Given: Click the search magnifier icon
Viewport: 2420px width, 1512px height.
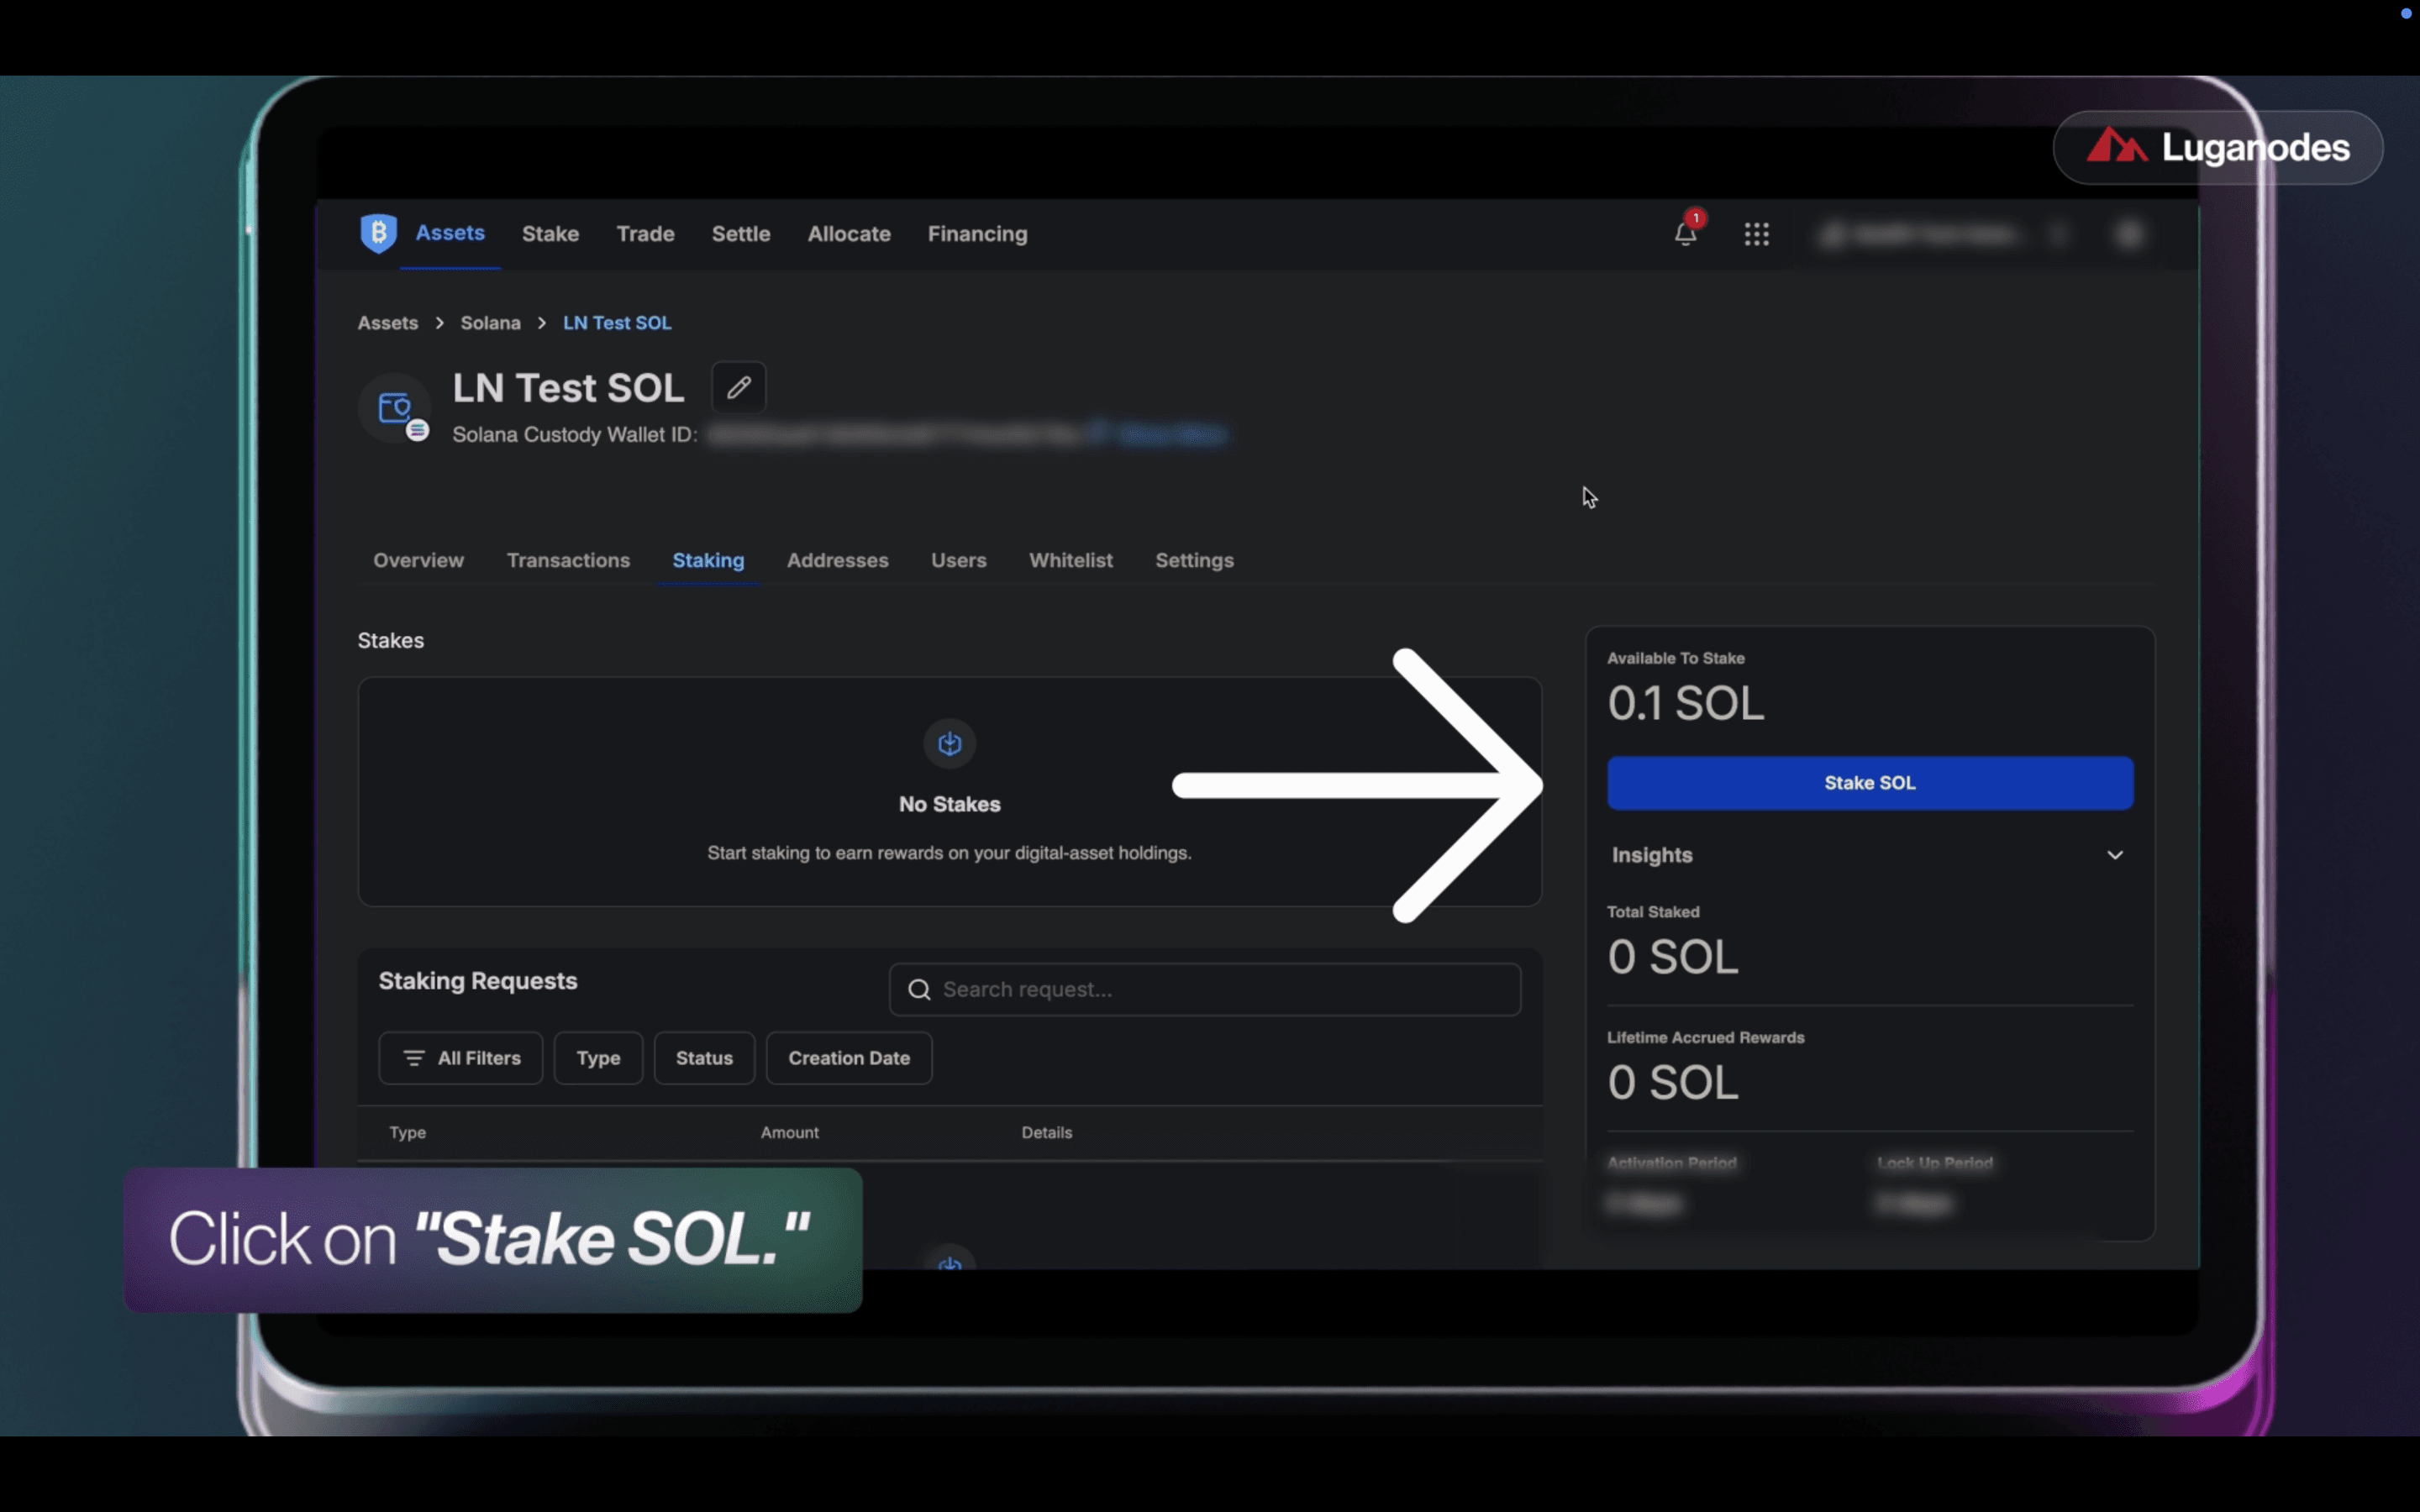Looking at the screenshot, I should [x=919, y=990].
